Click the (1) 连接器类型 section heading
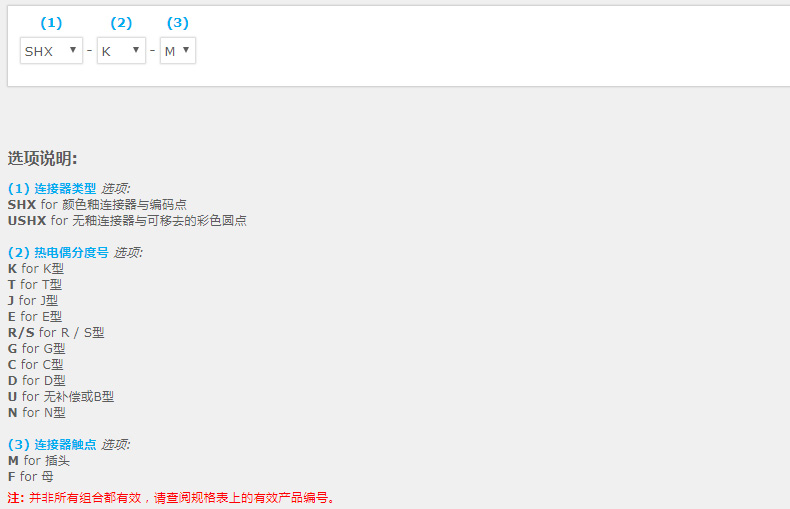 point(52,188)
